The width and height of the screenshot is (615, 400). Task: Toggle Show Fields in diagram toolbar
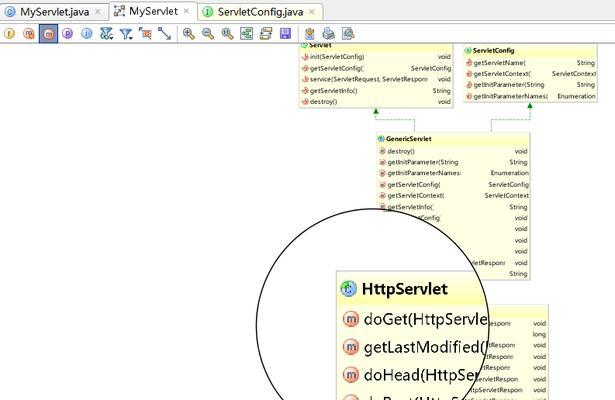[9, 34]
